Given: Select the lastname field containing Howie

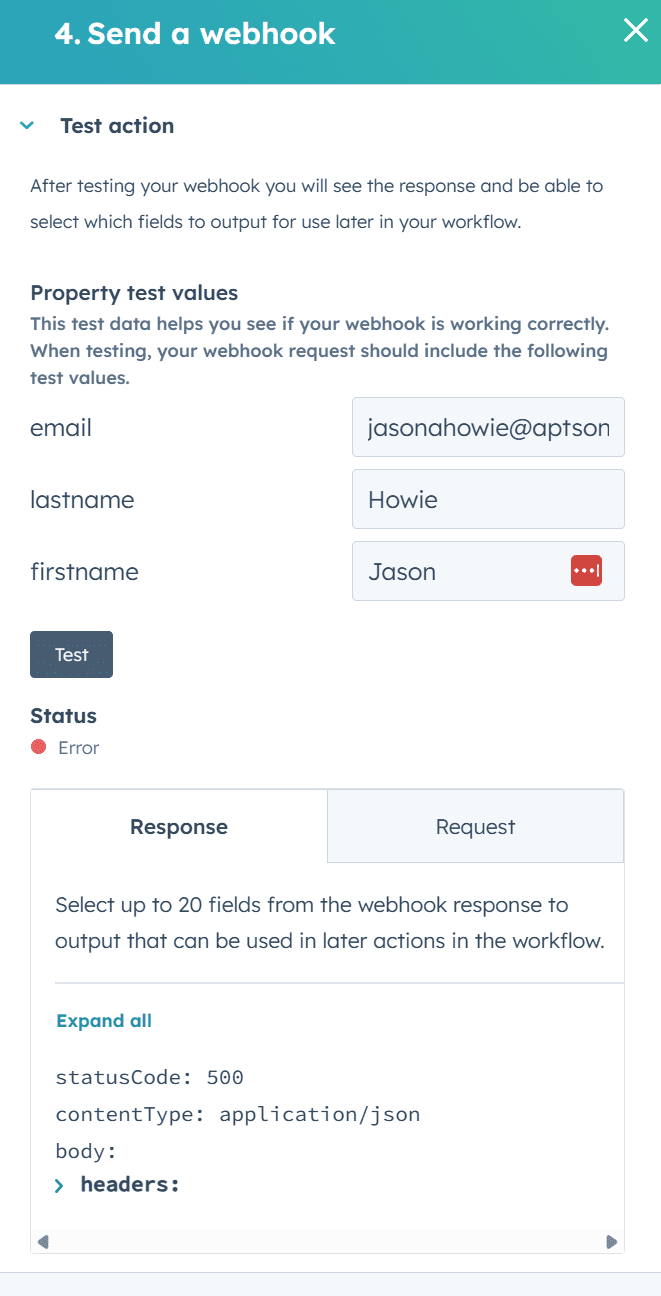Looking at the screenshot, I should [488, 499].
